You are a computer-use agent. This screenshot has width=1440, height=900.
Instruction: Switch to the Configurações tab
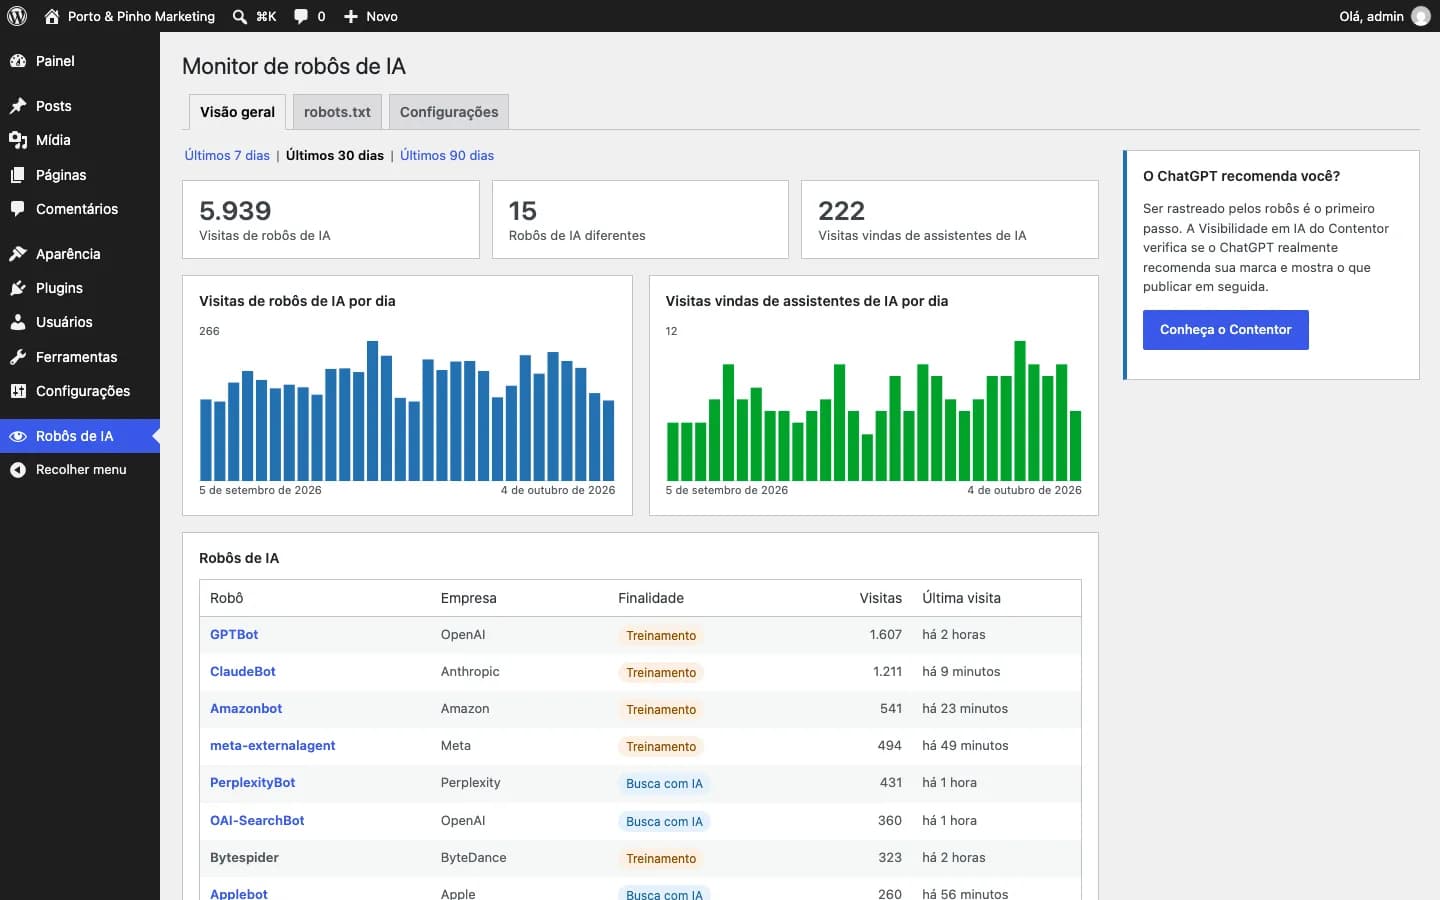(449, 112)
